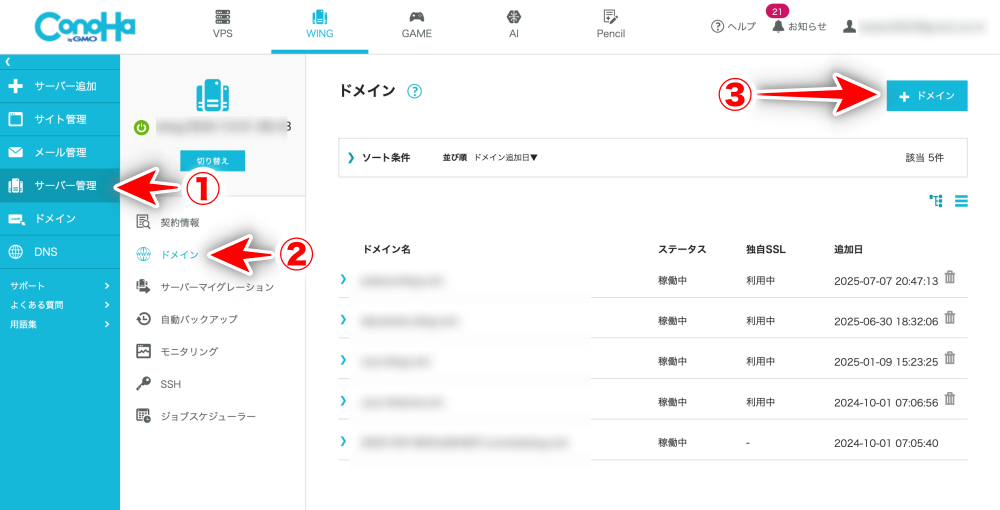This screenshot has width=1000, height=510.
Task: Click the ConoHa by GMO logo
Action: [x=84, y=27]
